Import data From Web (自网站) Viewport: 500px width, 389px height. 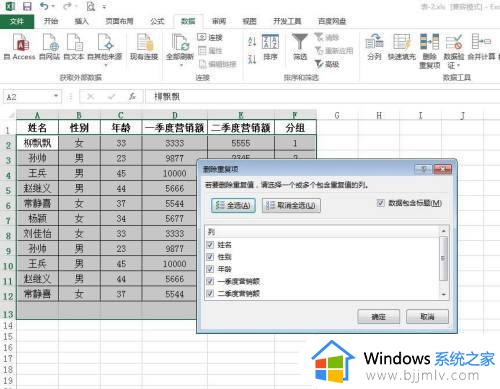click(49, 47)
